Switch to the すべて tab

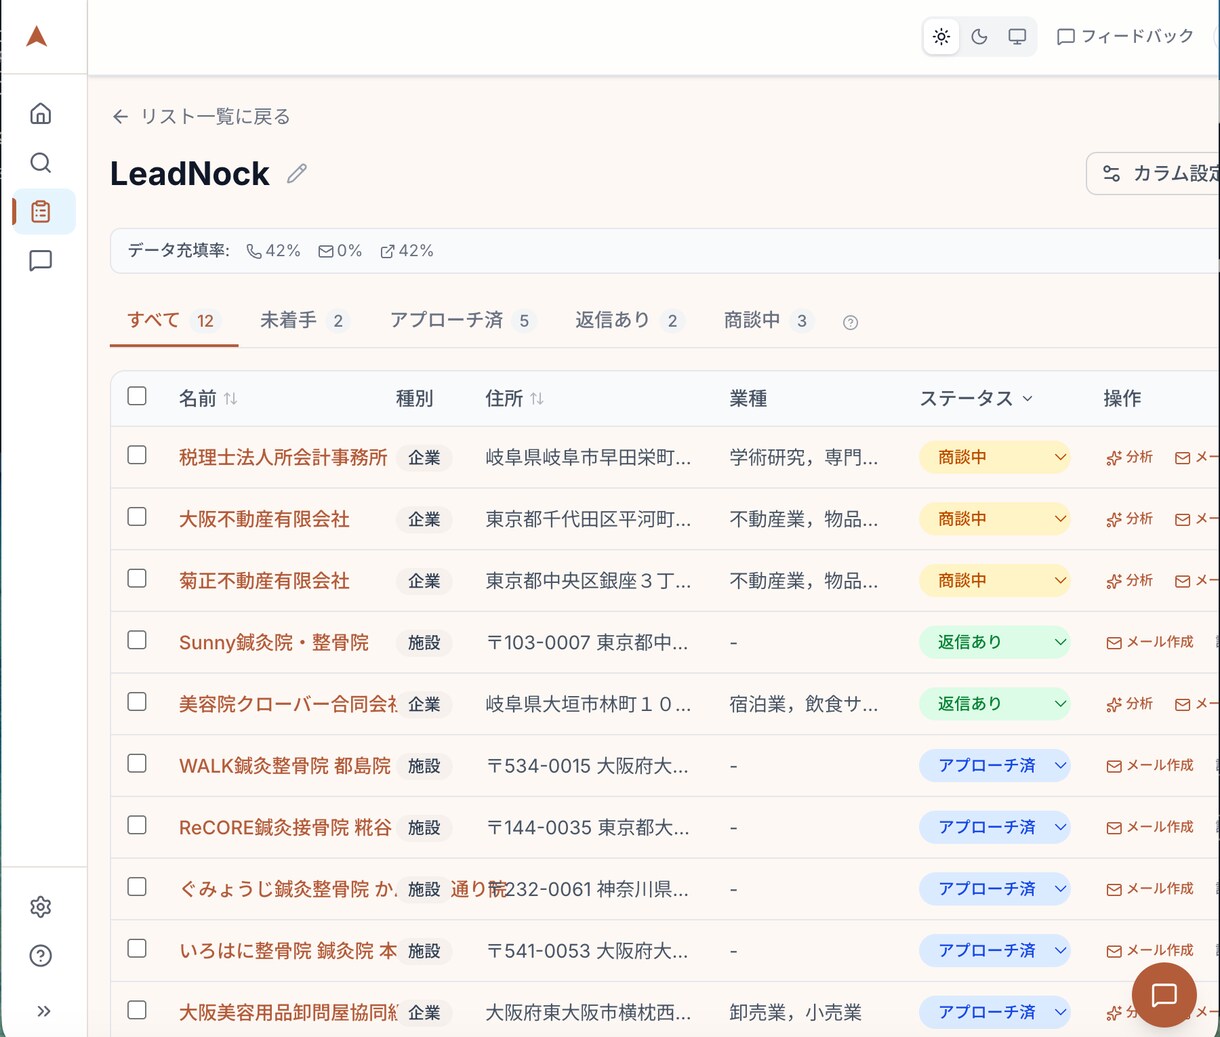click(173, 320)
